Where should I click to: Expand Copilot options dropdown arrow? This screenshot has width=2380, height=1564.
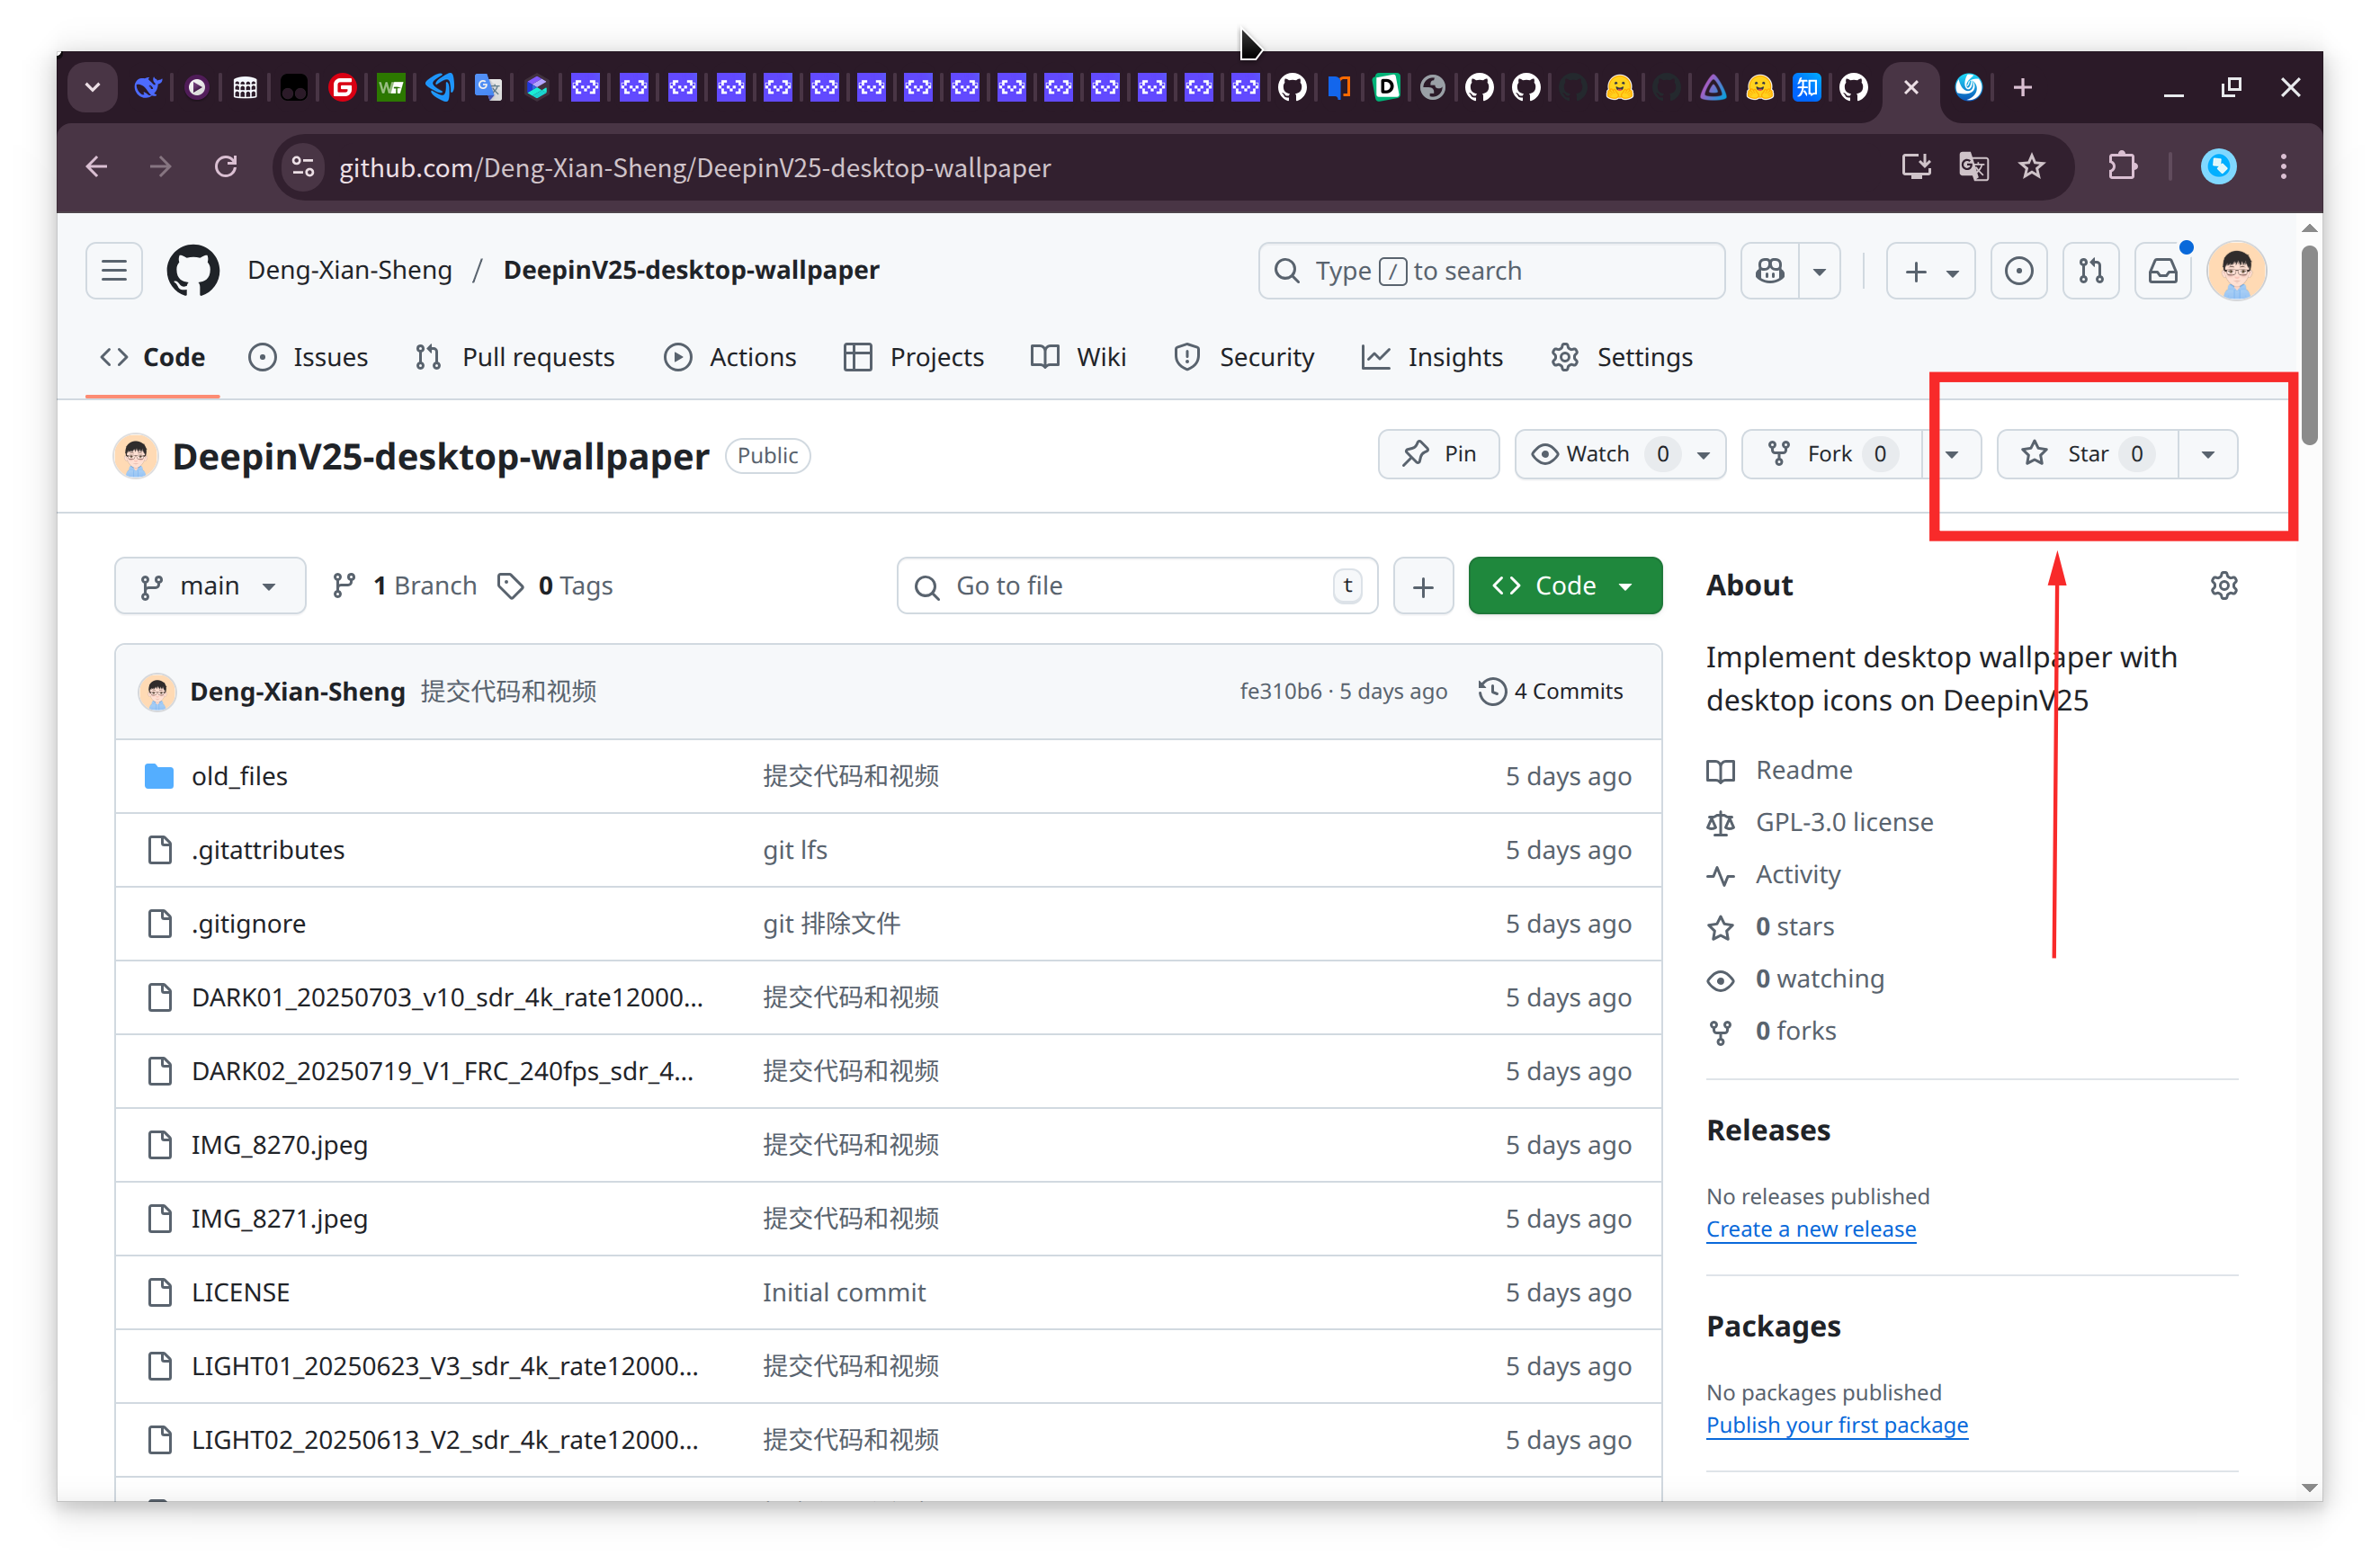1819,271
